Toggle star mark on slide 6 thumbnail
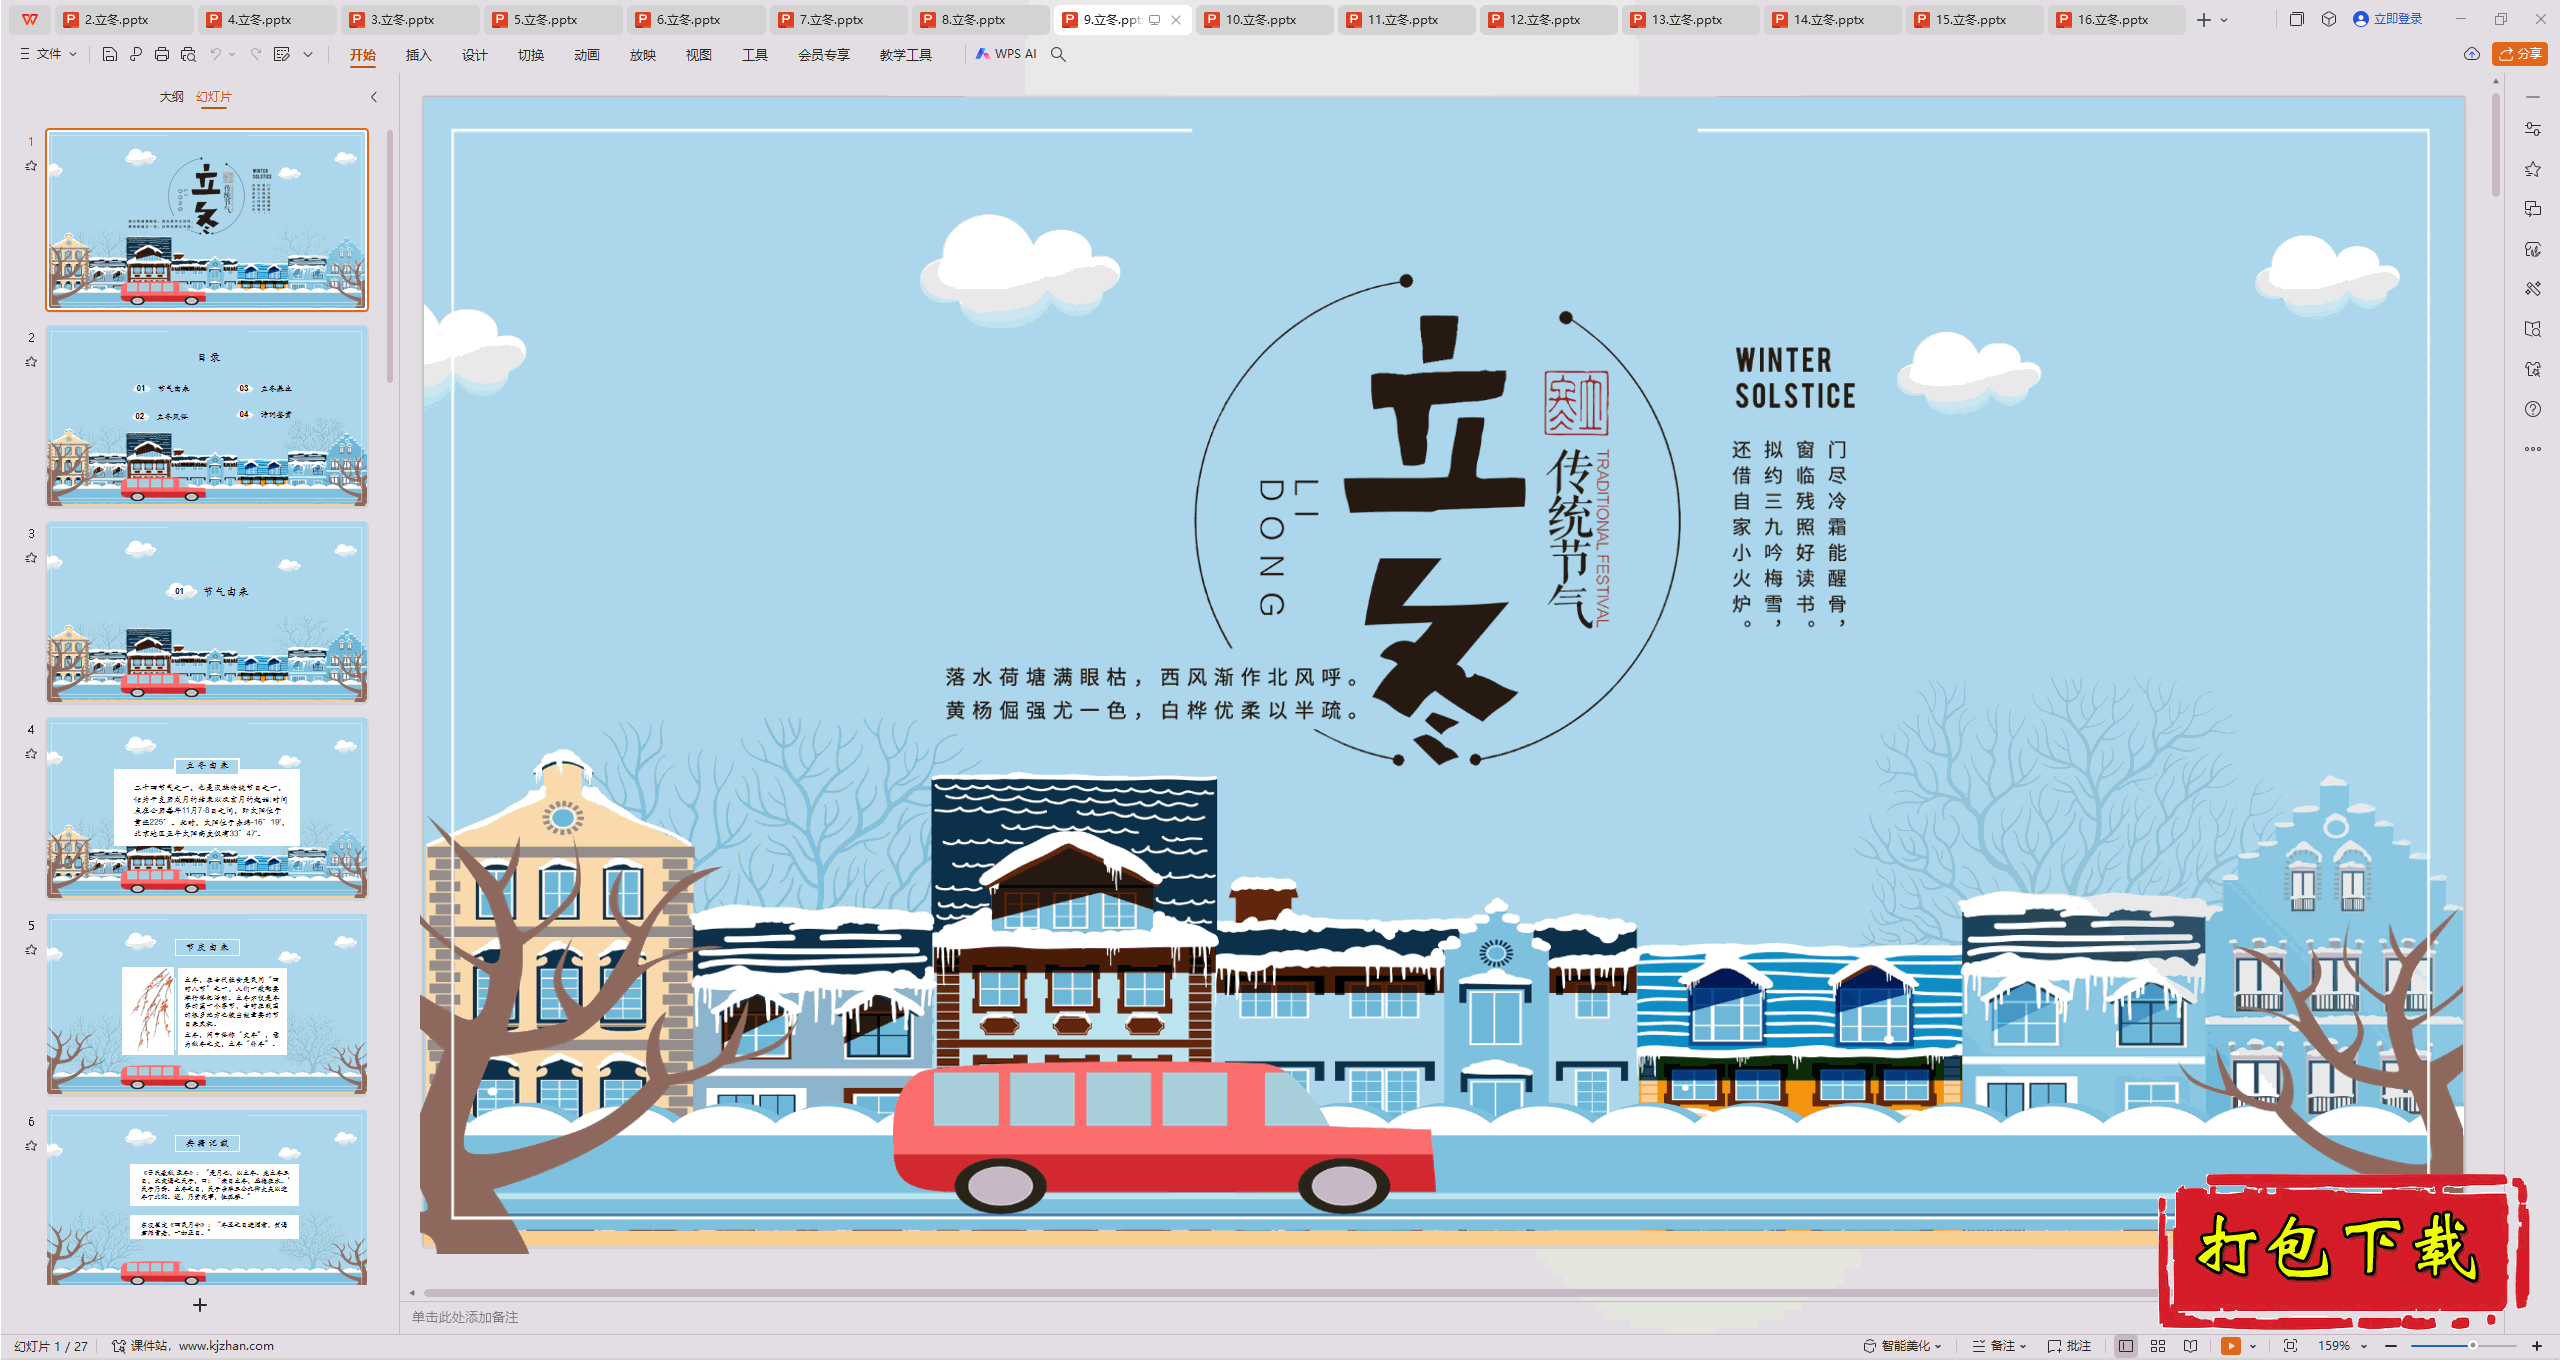 31,1146
